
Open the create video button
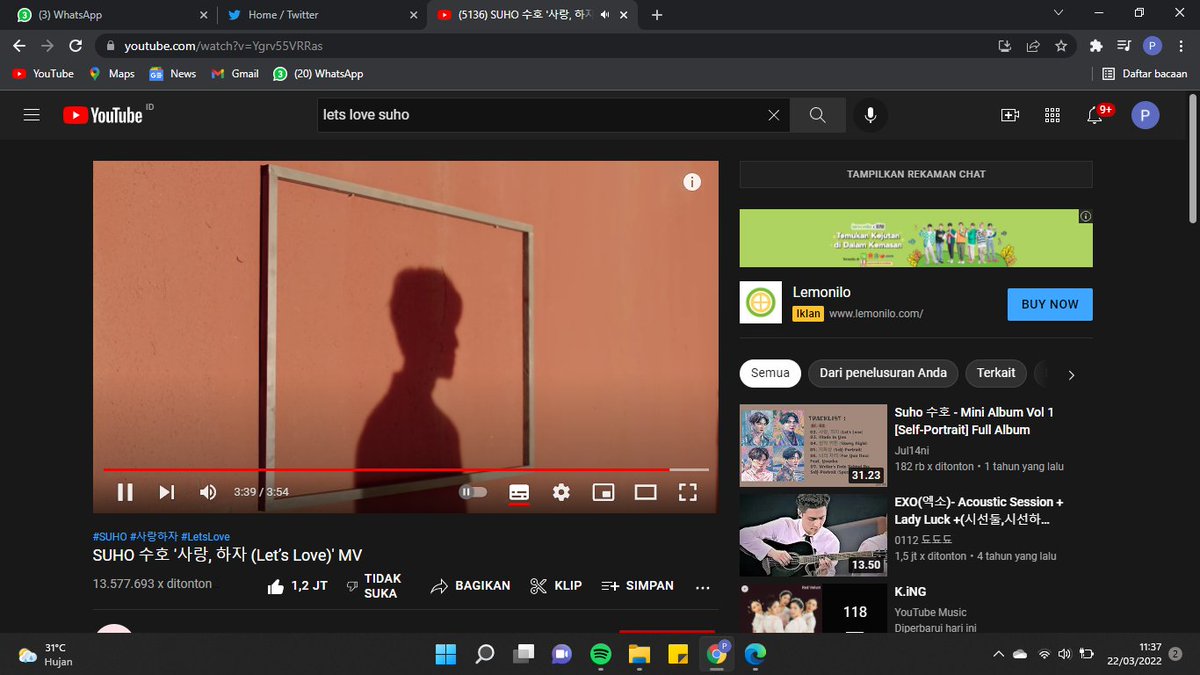coord(1010,115)
